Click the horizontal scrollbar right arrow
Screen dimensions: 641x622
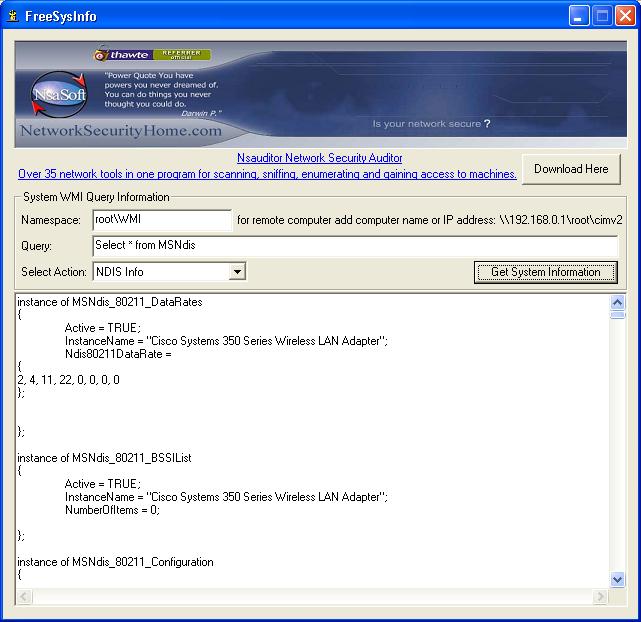click(600, 597)
